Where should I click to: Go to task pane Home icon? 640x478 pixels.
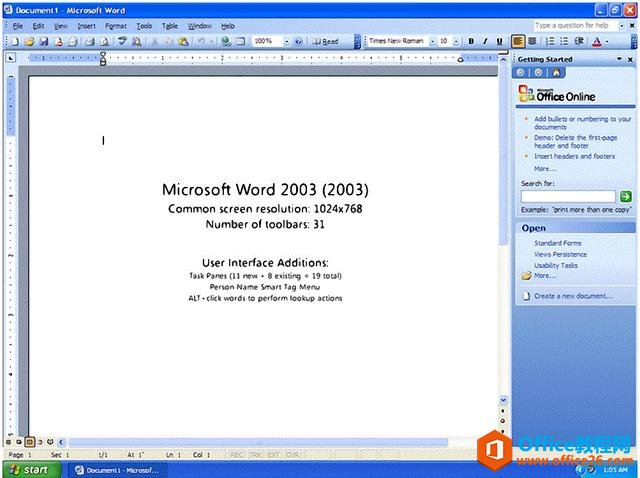[556, 73]
